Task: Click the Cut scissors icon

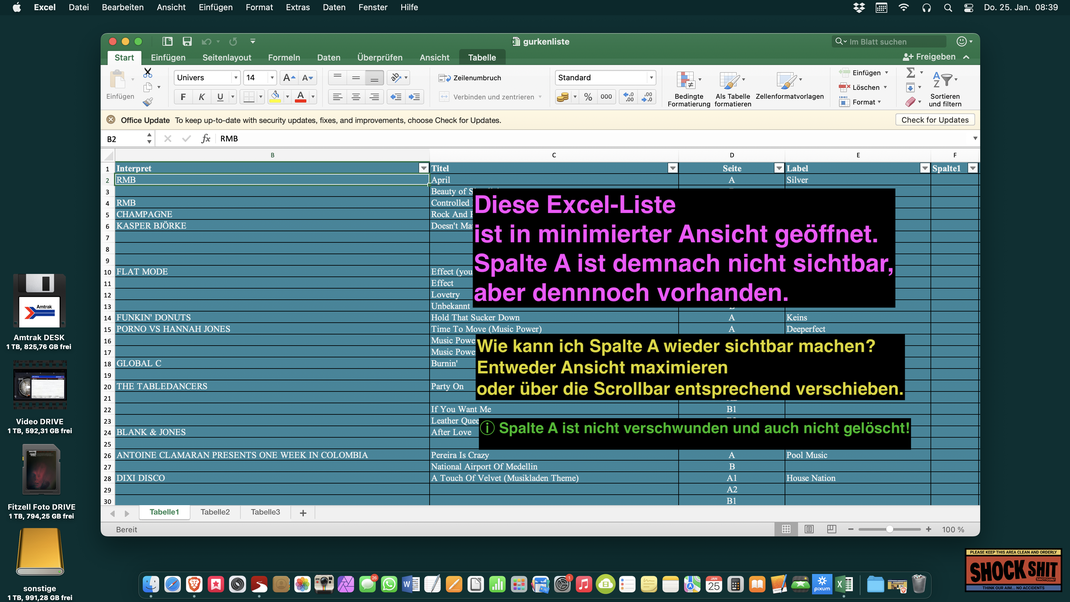Action: pos(147,72)
